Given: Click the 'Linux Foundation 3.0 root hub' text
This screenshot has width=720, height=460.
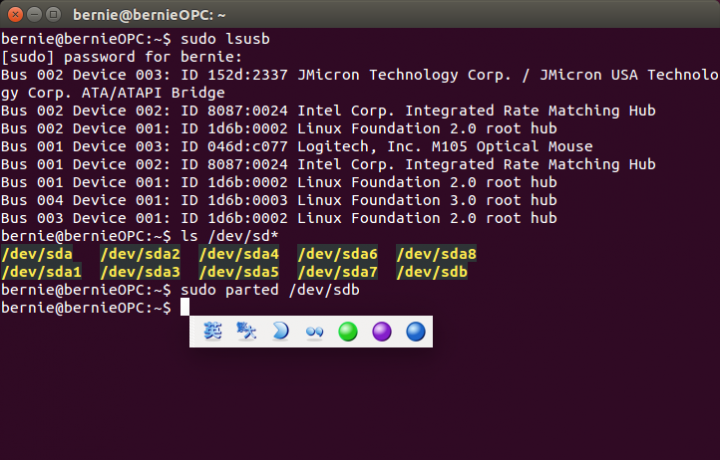Looking at the screenshot, I should tap(427, 200).
